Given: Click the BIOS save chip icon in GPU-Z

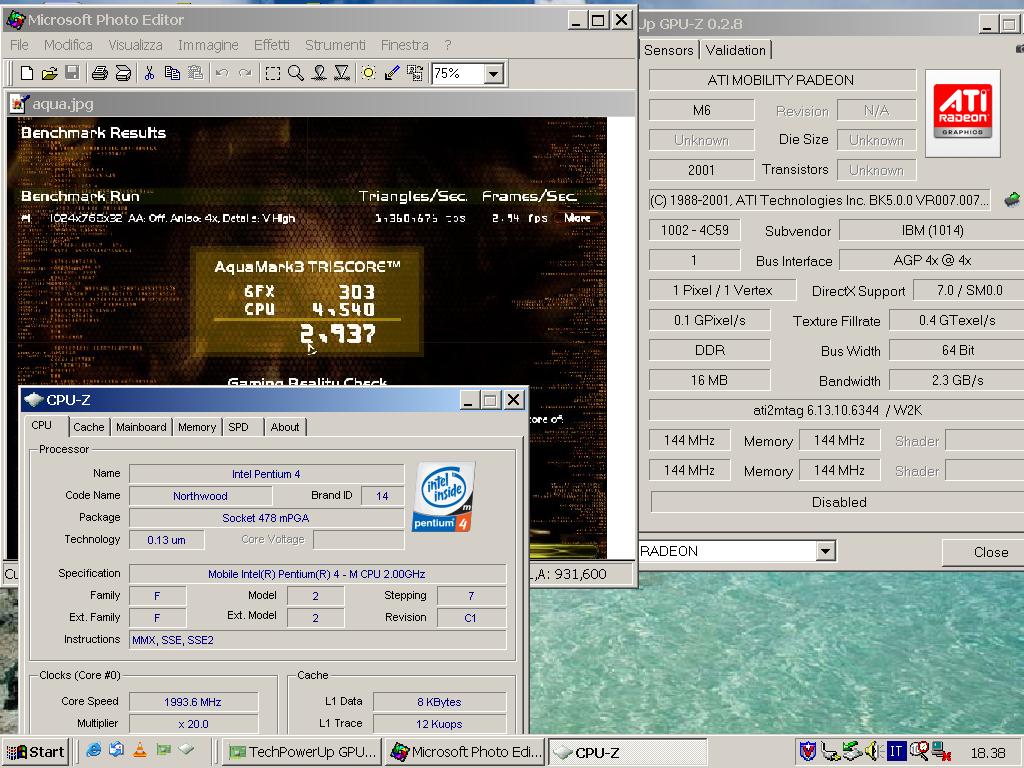Looking at the screenshot, I should 1012,199.
